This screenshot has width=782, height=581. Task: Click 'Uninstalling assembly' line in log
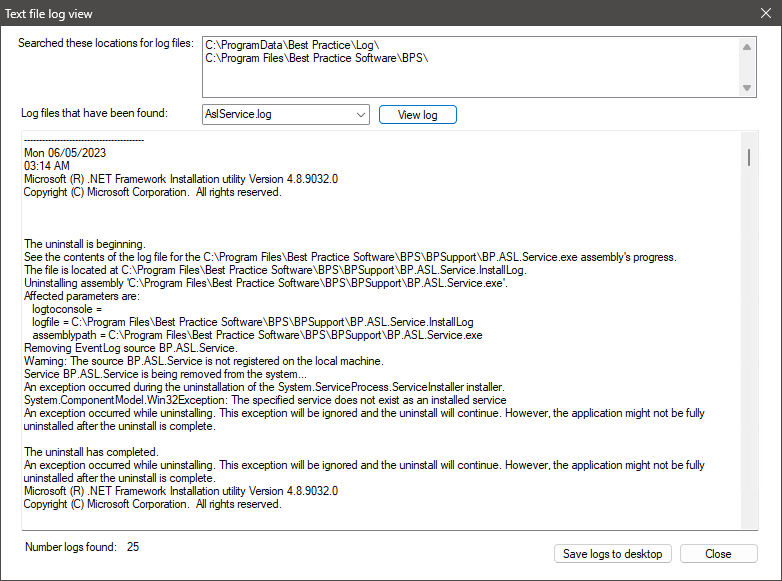coord(266,283)
